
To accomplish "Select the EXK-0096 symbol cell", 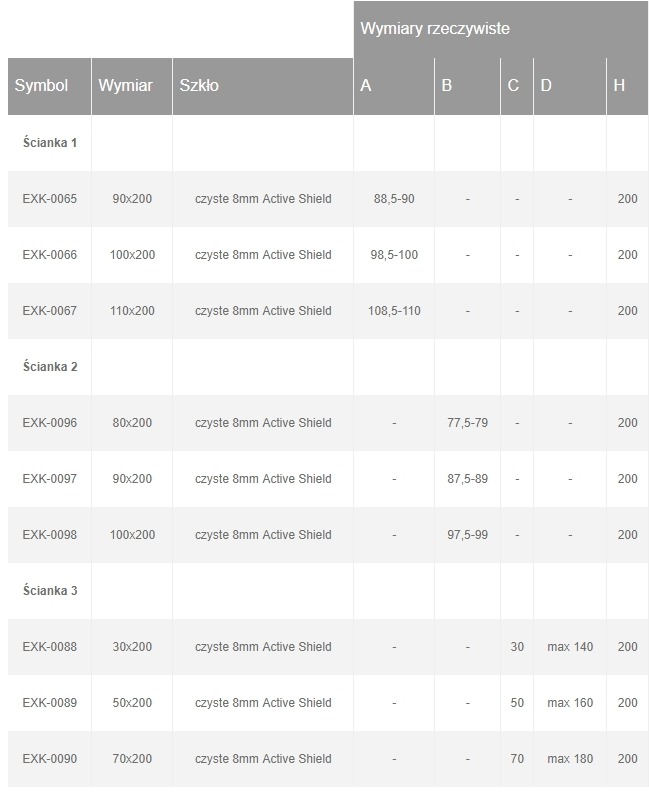I will click(x=49, y=423).
